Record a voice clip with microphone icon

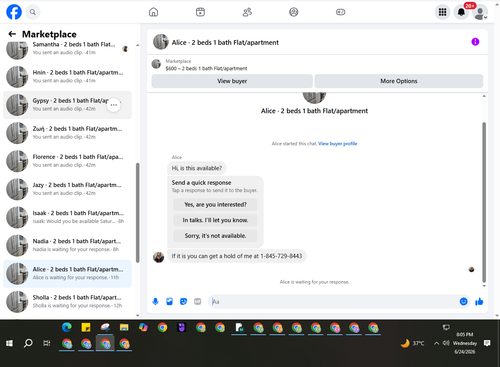point(155,302)
